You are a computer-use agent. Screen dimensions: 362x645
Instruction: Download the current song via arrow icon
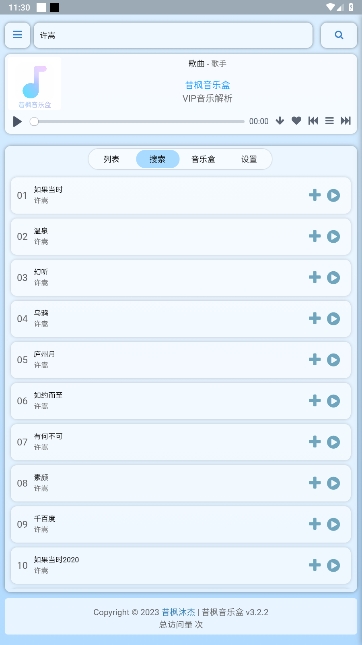[280, 121]
